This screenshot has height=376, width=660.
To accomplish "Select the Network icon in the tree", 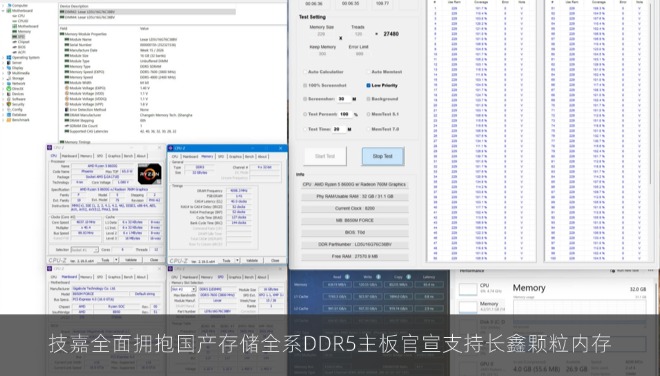I will point(9,83).
